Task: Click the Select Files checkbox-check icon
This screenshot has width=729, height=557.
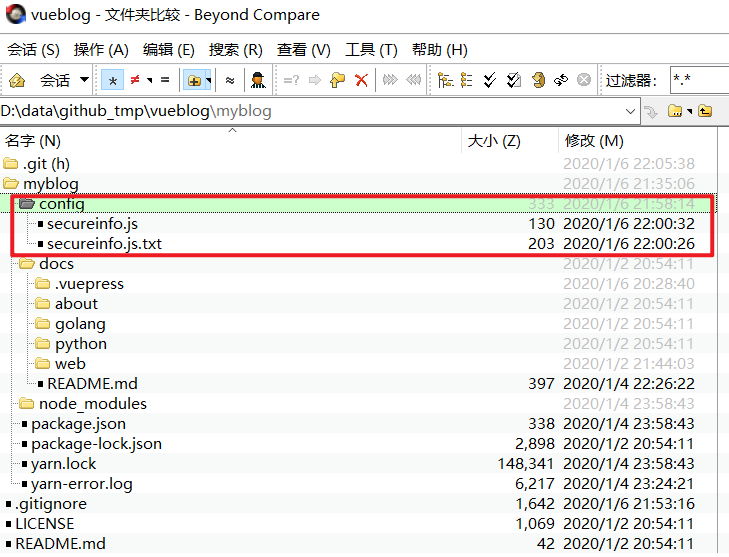Action: click(x=513, y=80)
